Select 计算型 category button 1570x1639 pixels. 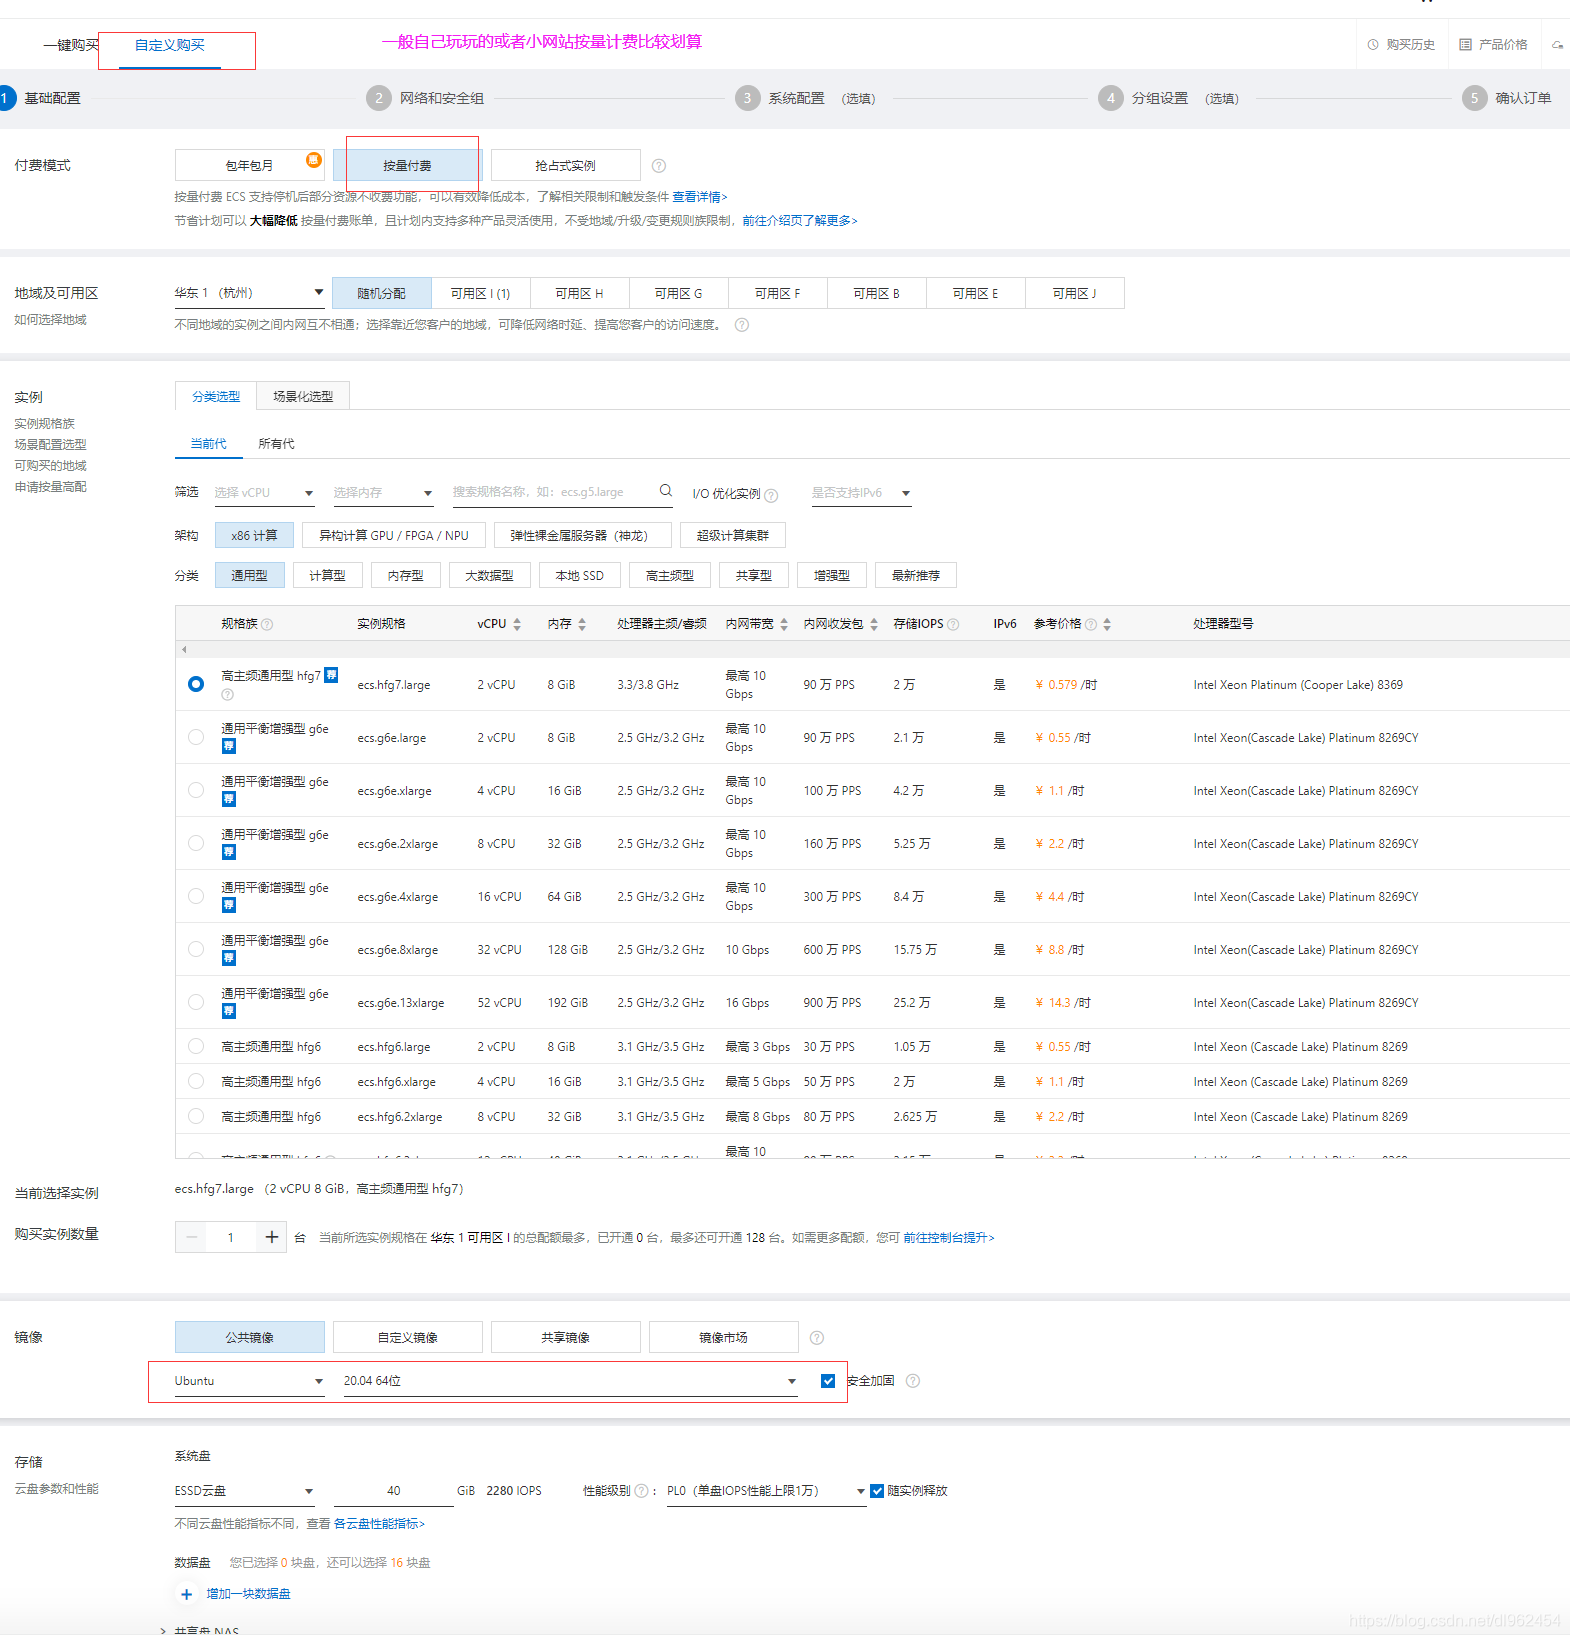click(328, 576)
